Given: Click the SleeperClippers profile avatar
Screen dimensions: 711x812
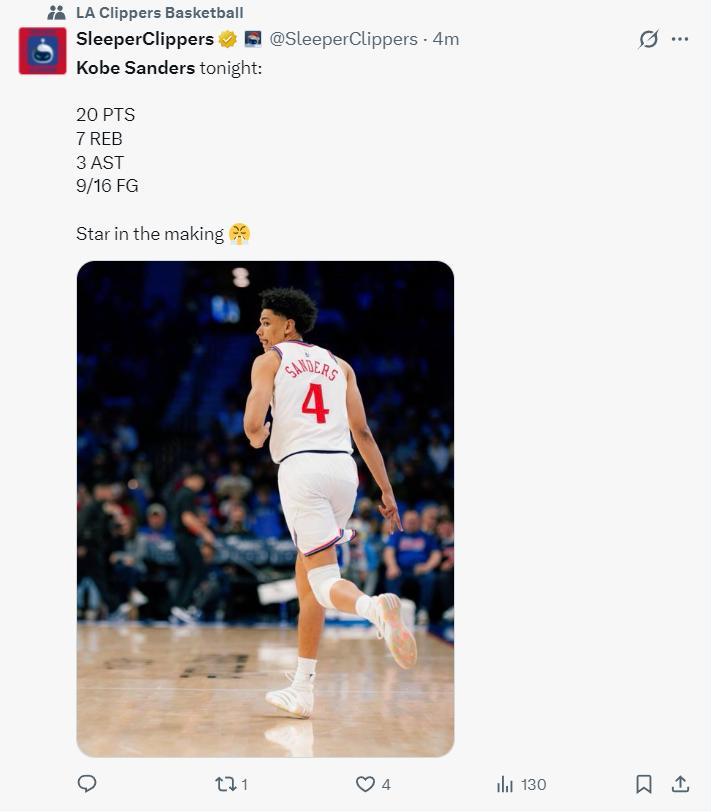Looking at the screenshot, I should (42, 51).
